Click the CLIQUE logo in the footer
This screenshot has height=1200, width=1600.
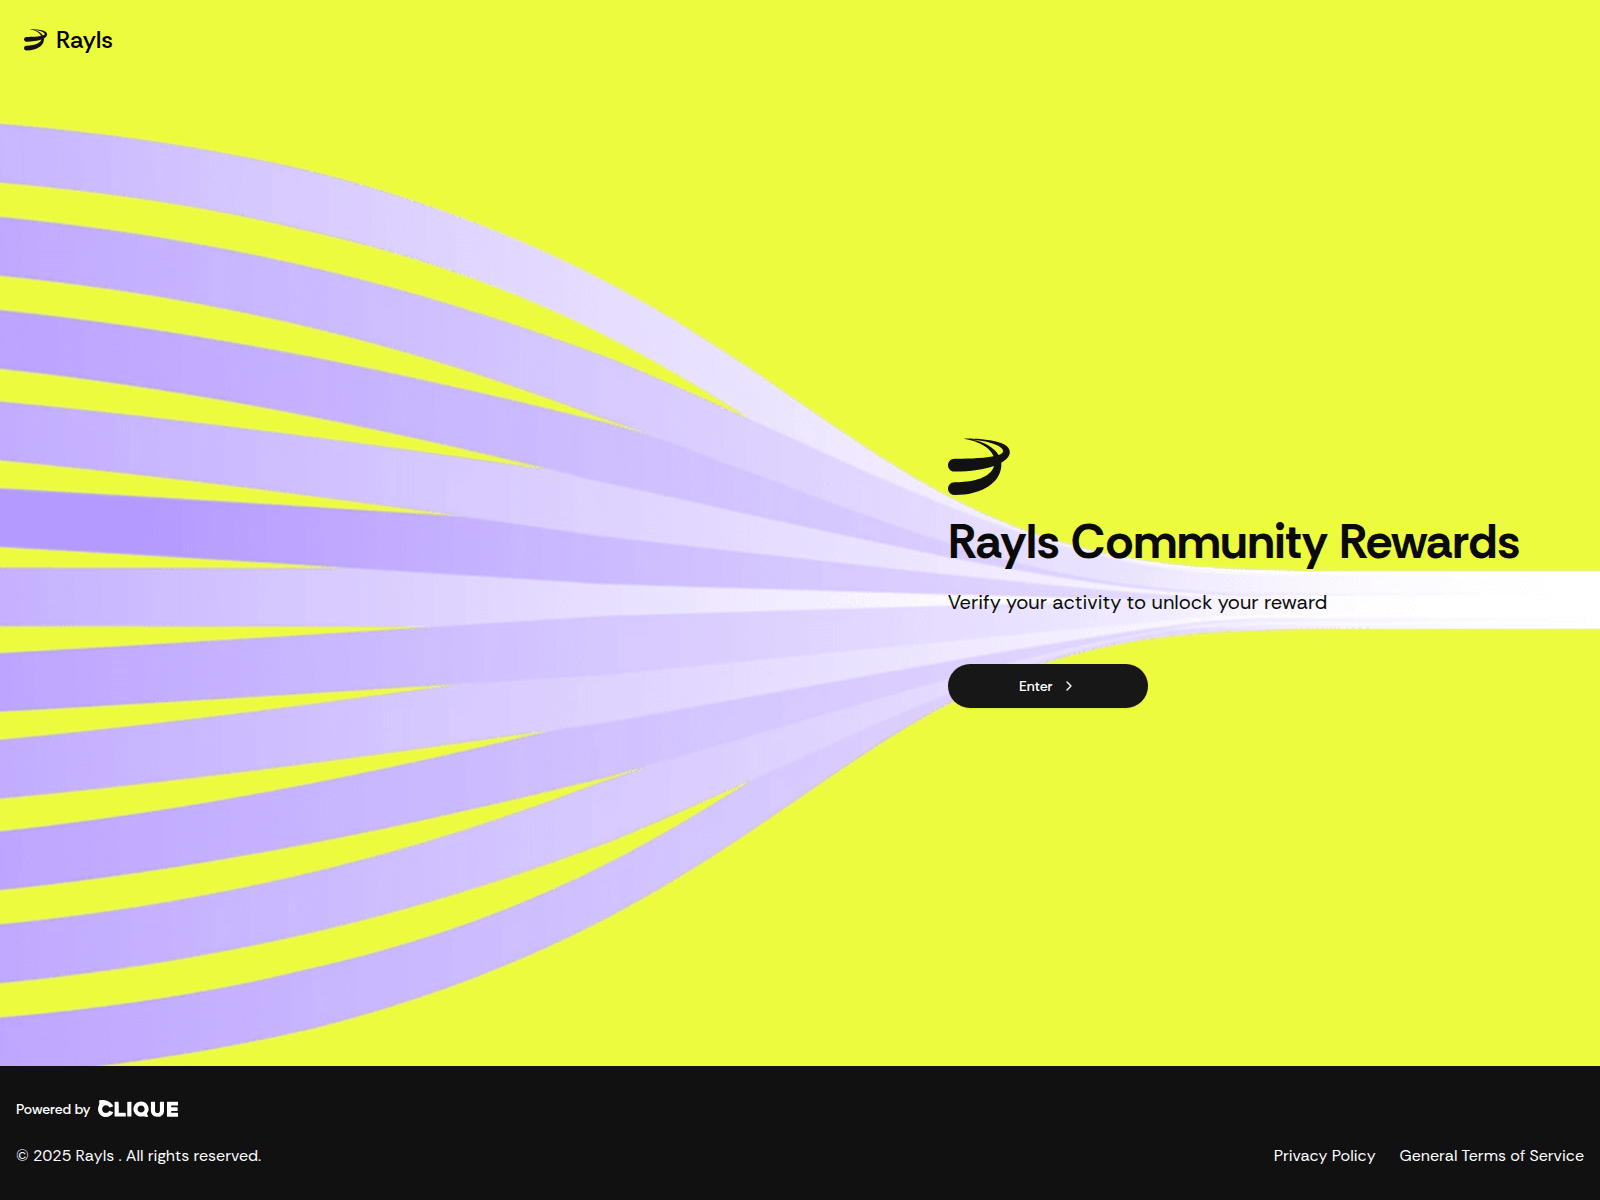(138, 1109)
